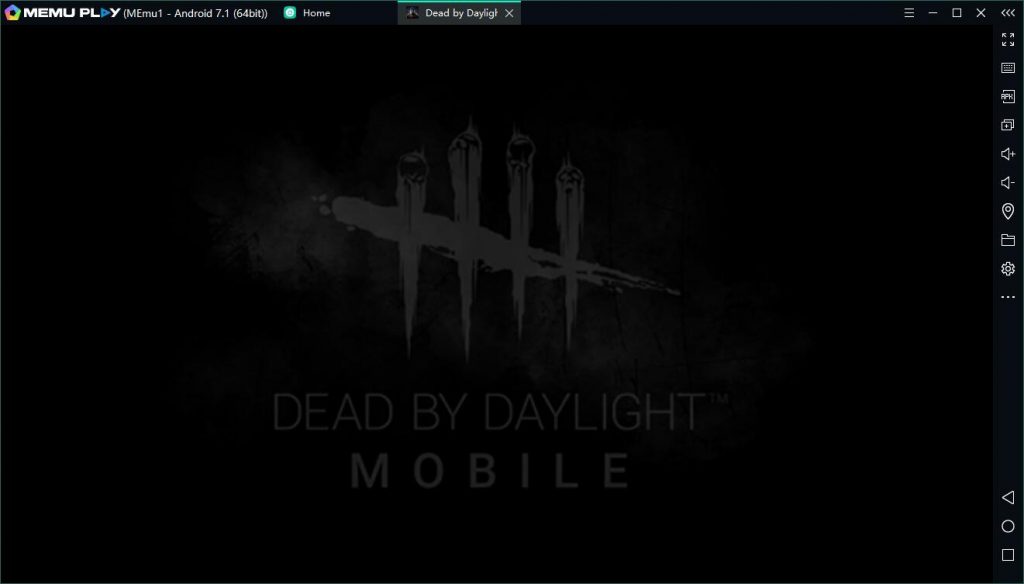Close the Dead by Daylight tab
1024x584 pixels.
pos(509,13)
